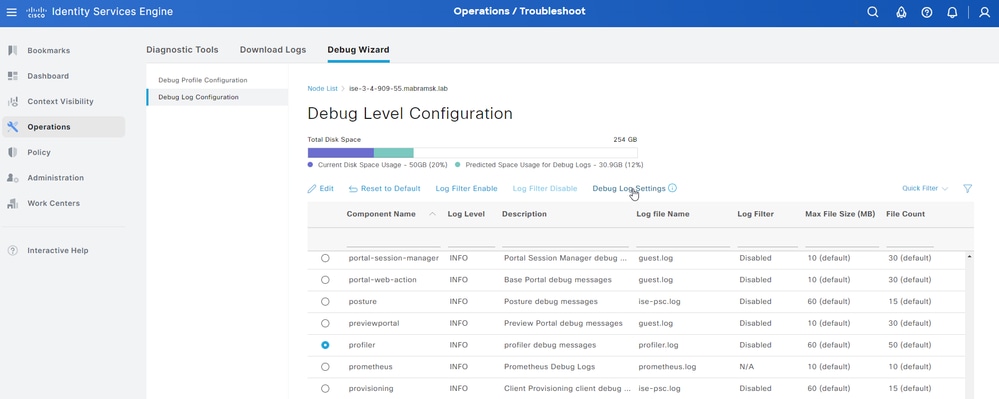Open Debug Profile Configuration menu item
This screenshot has width=999, height=399.
click(203, 80)
